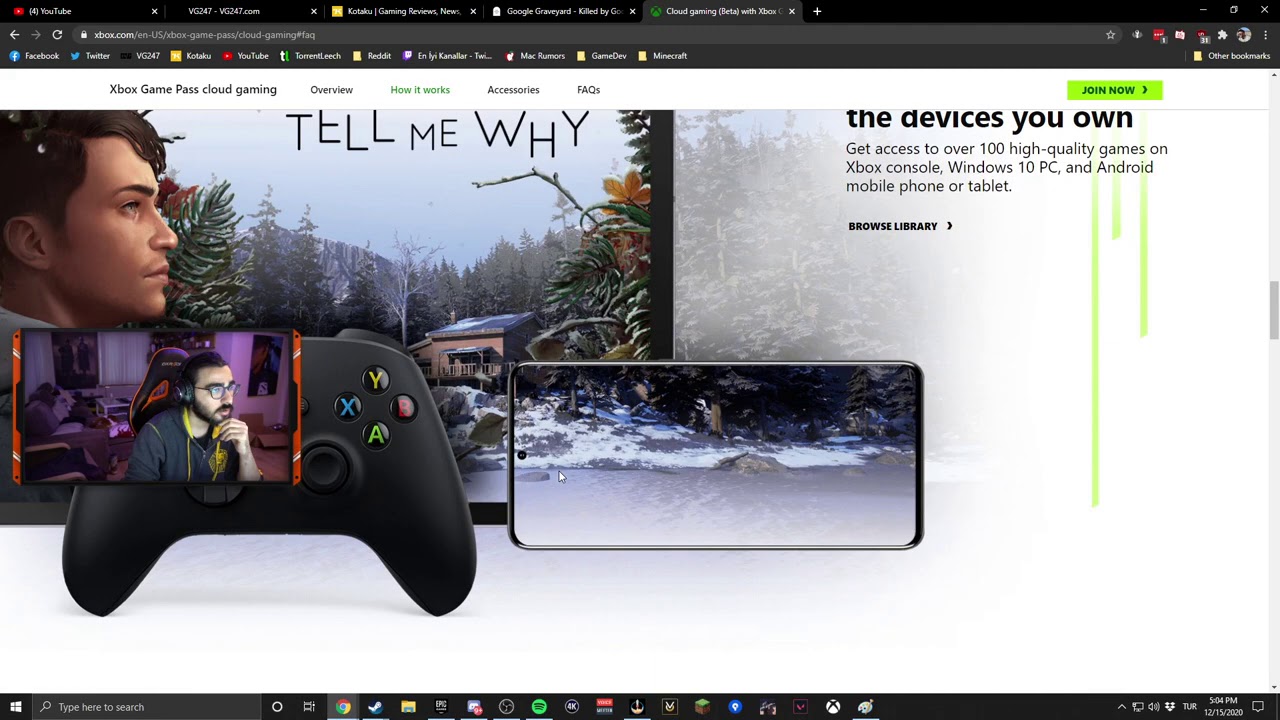Close the (4) YouTube tab
Screen dimensions: 1280x720
click(x=154, y=11)
